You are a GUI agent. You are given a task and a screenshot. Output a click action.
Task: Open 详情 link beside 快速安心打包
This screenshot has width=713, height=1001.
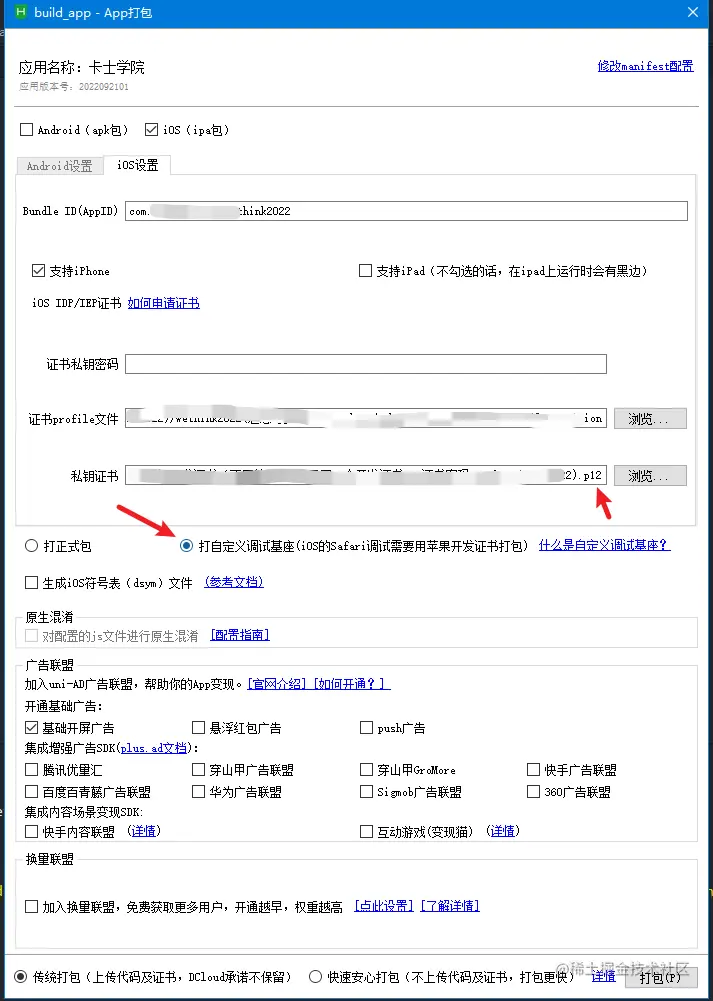[603, 976]
